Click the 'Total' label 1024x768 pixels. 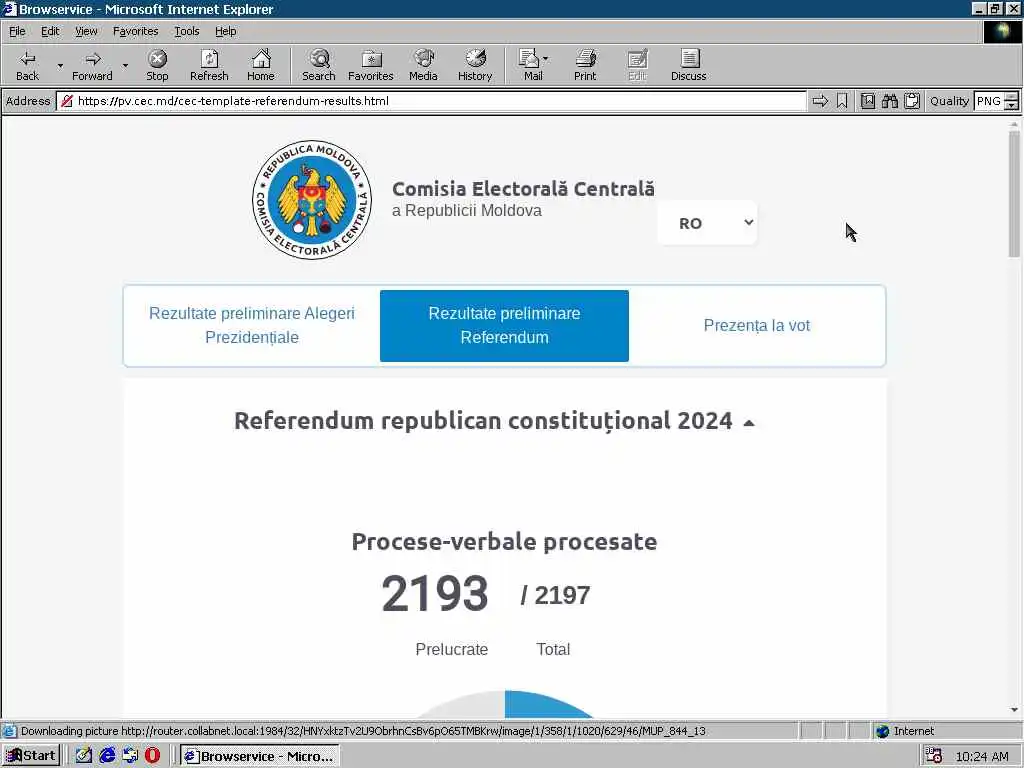[553, 649]
